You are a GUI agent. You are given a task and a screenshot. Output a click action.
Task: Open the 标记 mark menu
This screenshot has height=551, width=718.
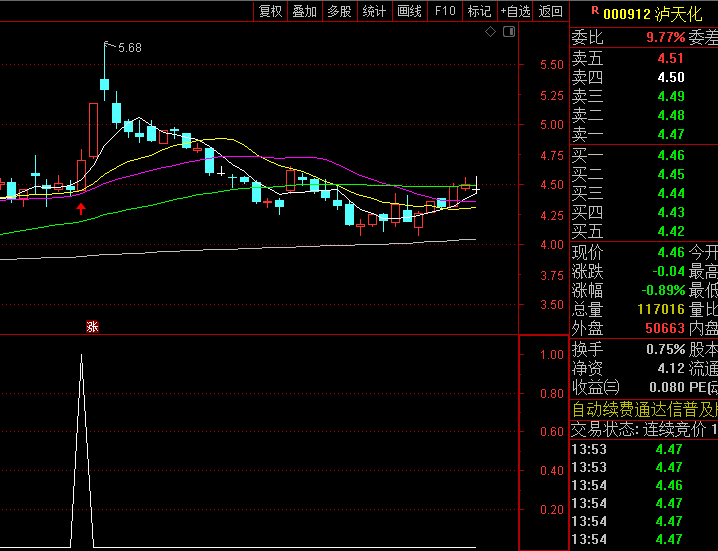479,12
